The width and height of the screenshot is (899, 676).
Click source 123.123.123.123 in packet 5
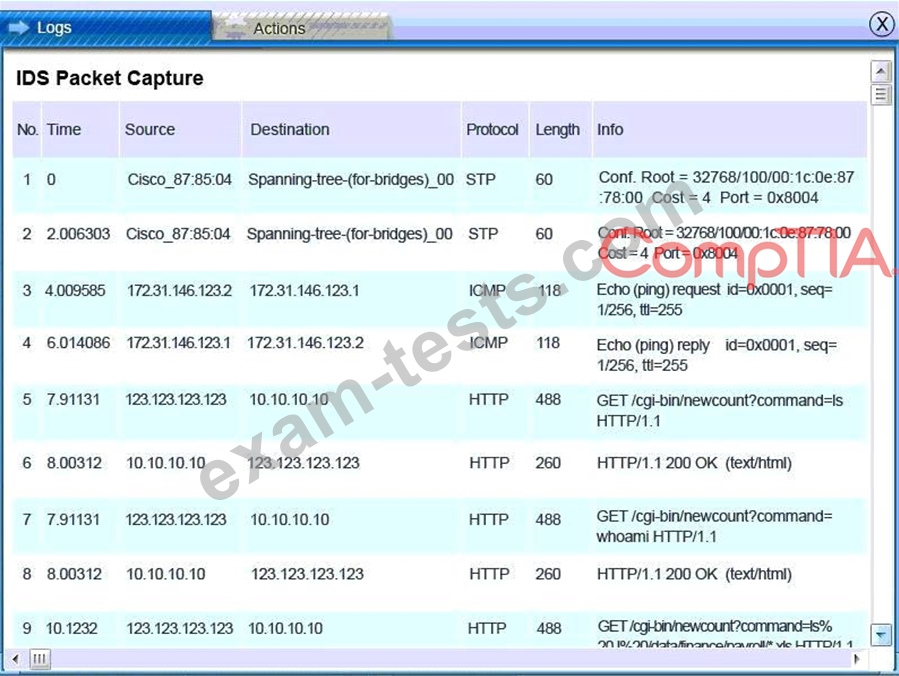coord(176,400)
